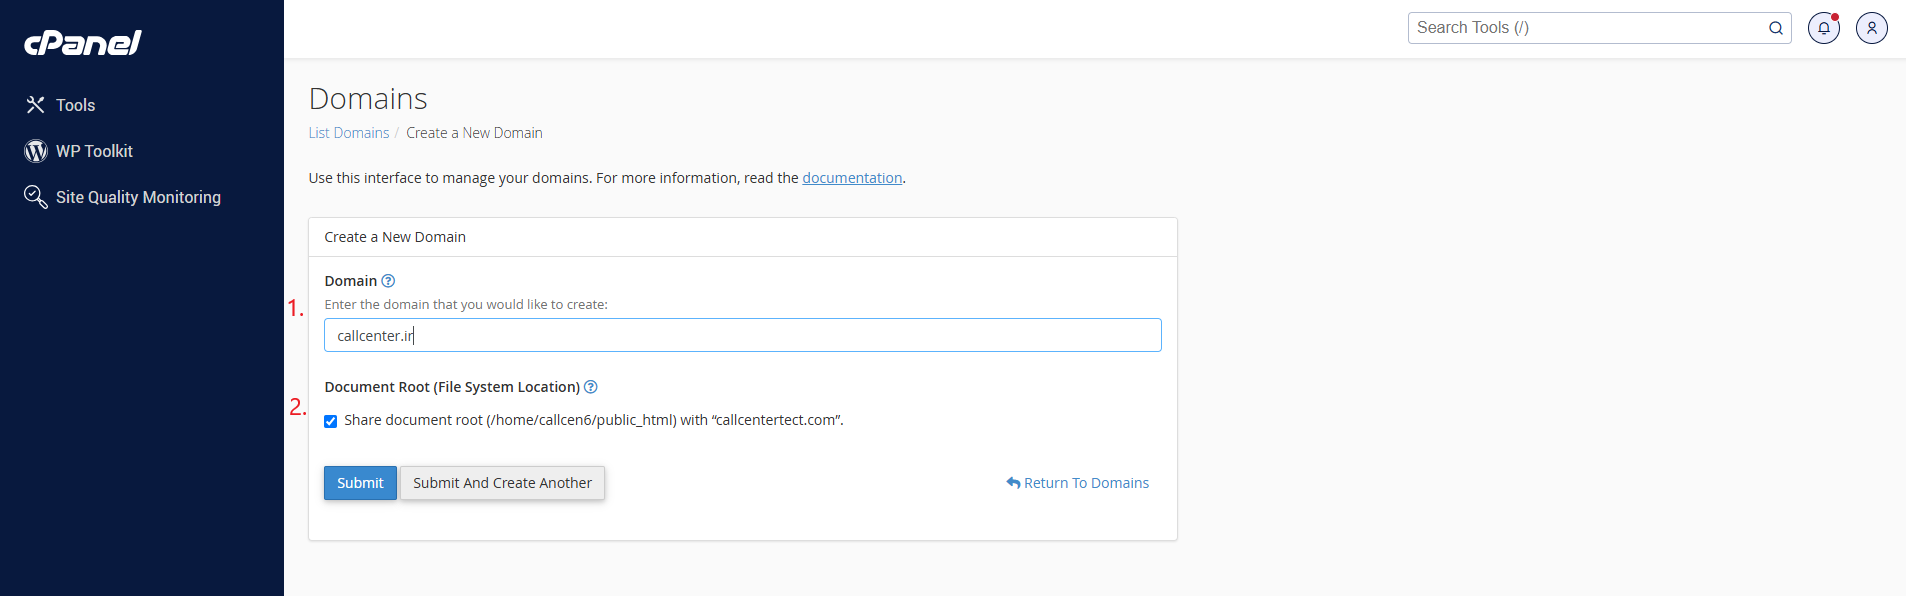Click into the Search Tools box
The width and height of the screenshot is (1906, 596).
pos(1585,28)
